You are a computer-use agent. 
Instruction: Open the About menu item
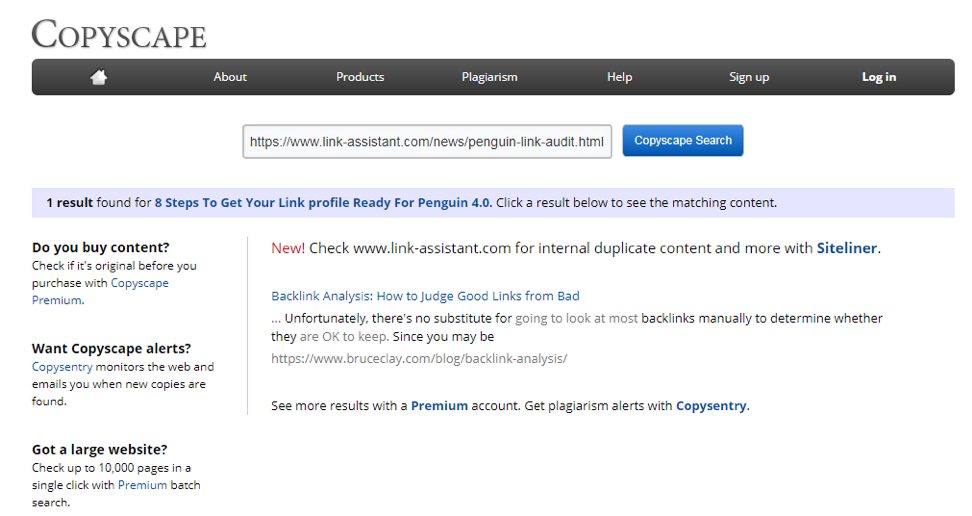coord(230,77)
